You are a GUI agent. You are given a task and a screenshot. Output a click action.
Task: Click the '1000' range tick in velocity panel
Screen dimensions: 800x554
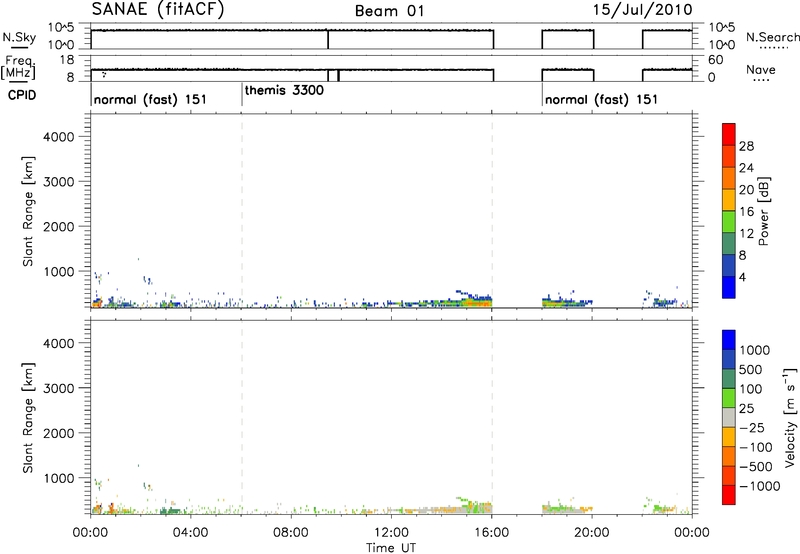coord(58,478)
